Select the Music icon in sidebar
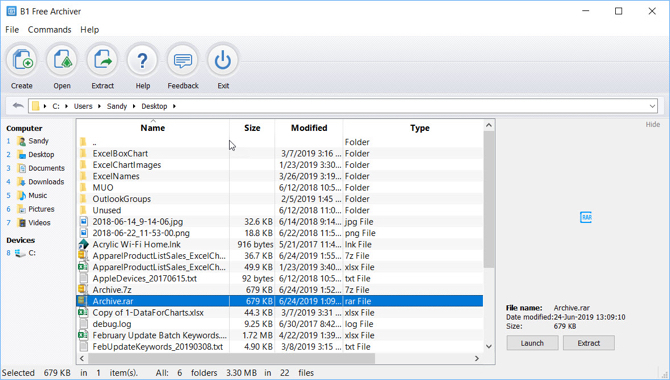670x380 pixels. point(22,196)
